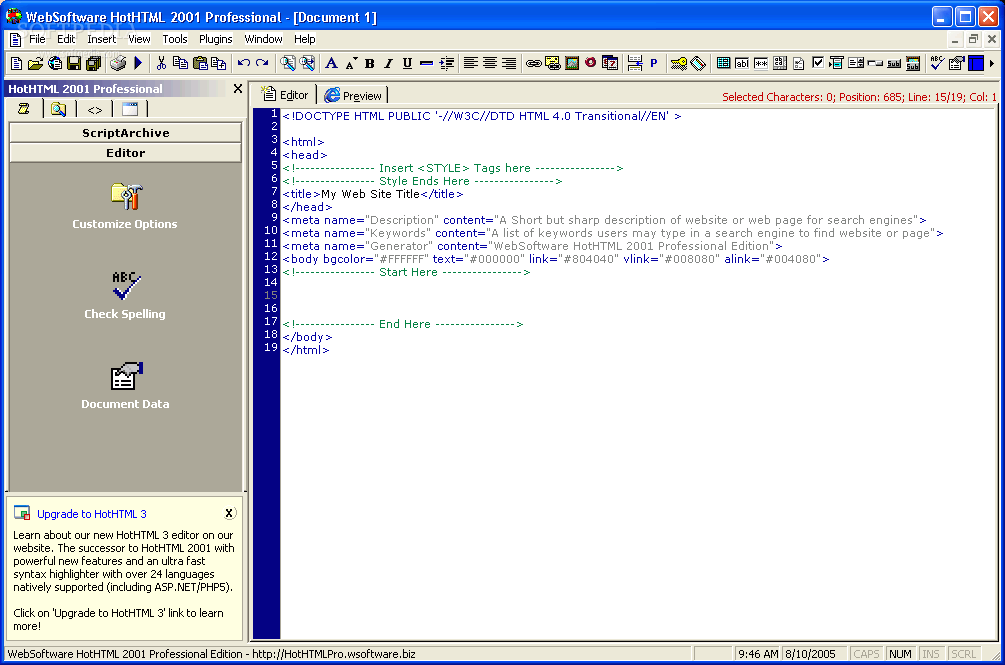Align text right
The width and height of the screenshot is (1005, 665).
point(509,63)
